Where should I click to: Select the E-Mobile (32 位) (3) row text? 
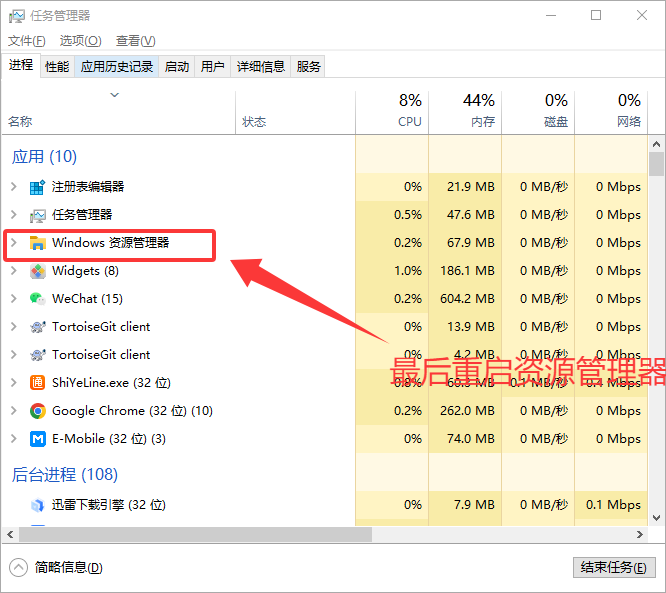[x=109, y=439]
